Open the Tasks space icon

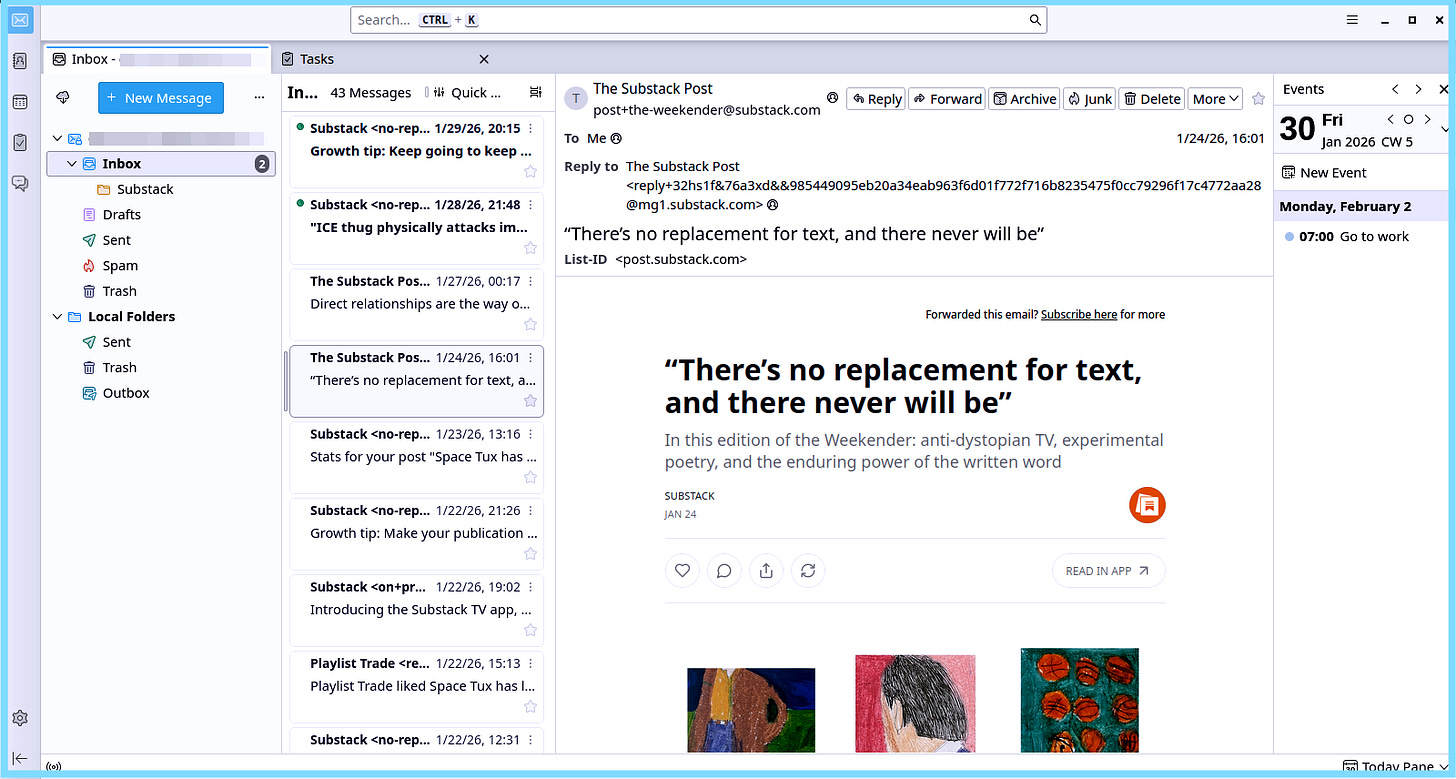click(20, 142)
